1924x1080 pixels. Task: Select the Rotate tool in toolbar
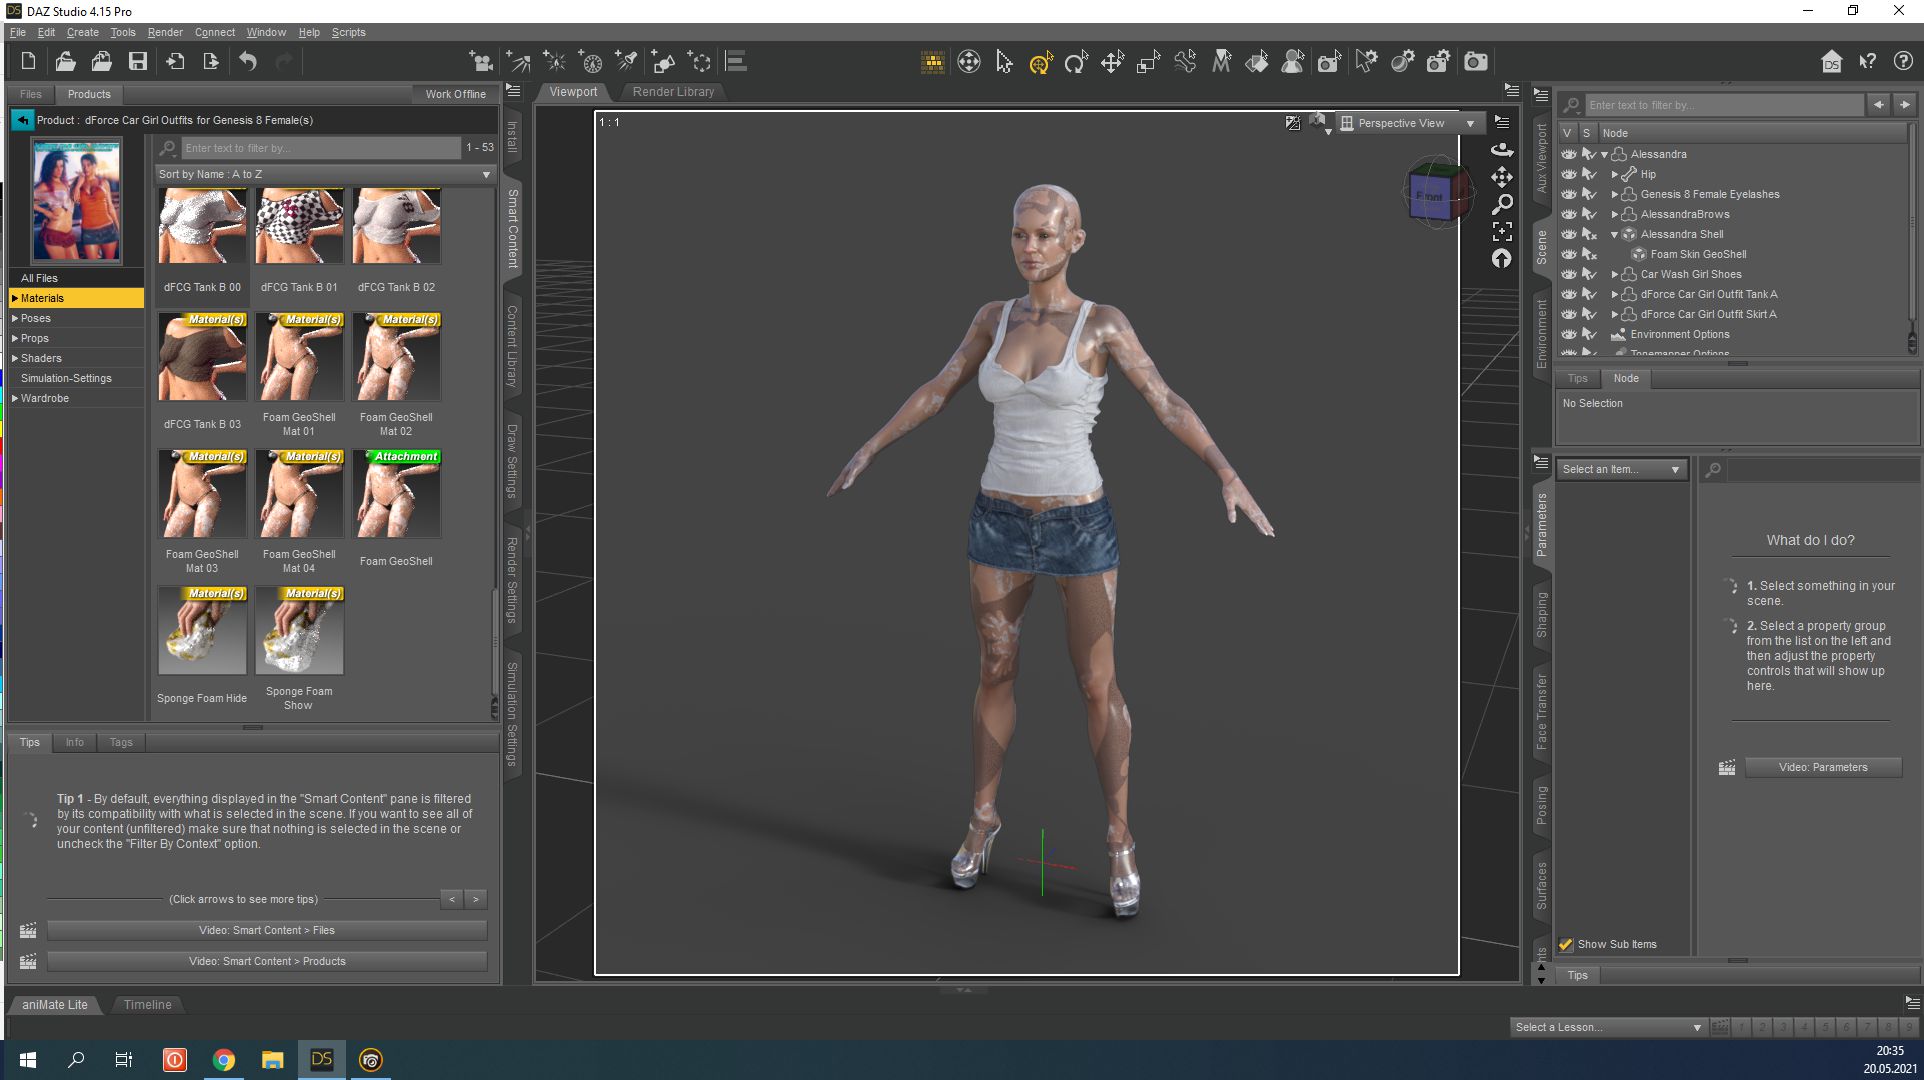pyautogui.click(x=1076, y=62)
